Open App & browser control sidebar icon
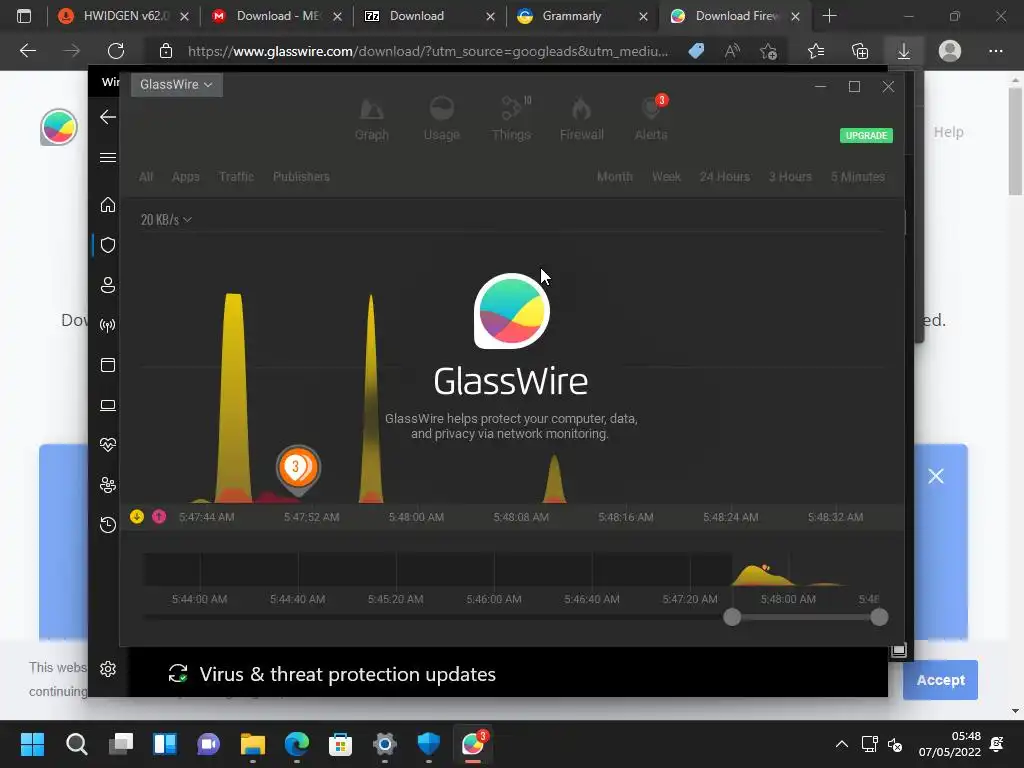The width and height of the screenshot is (1024, 768). [x=108, y=365]
